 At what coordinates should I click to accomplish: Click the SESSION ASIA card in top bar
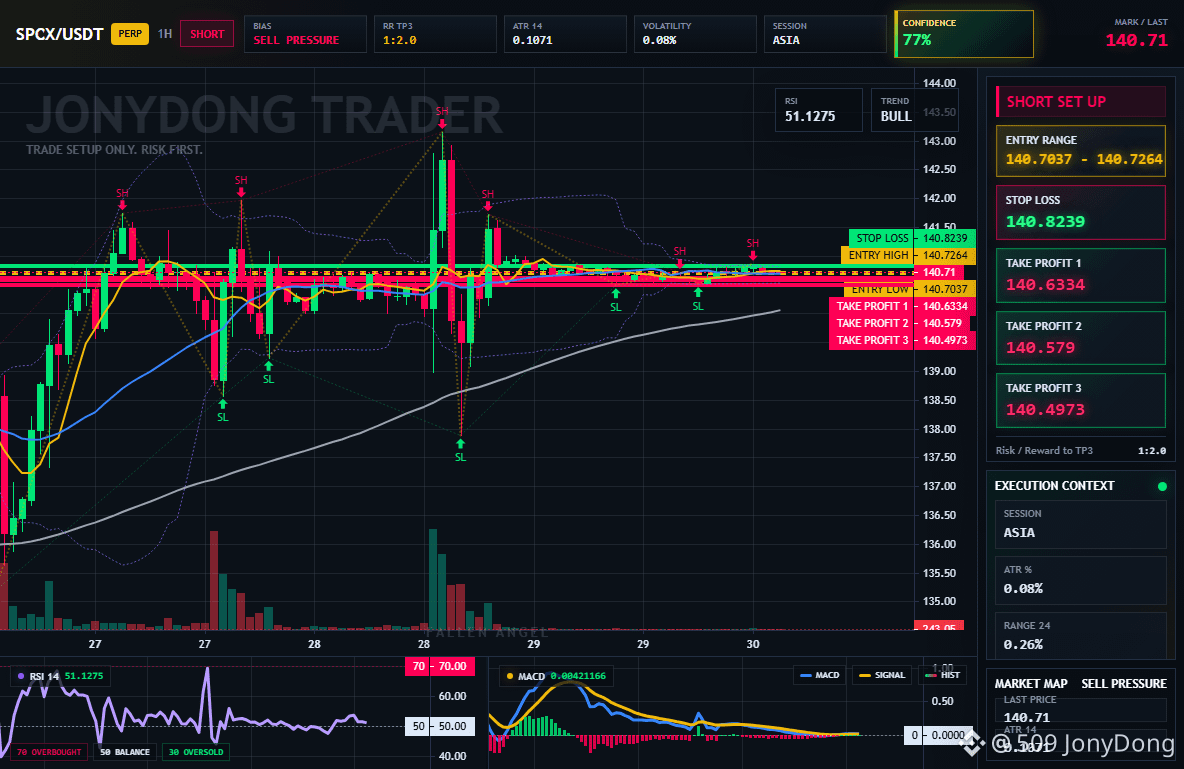point(825,34)
